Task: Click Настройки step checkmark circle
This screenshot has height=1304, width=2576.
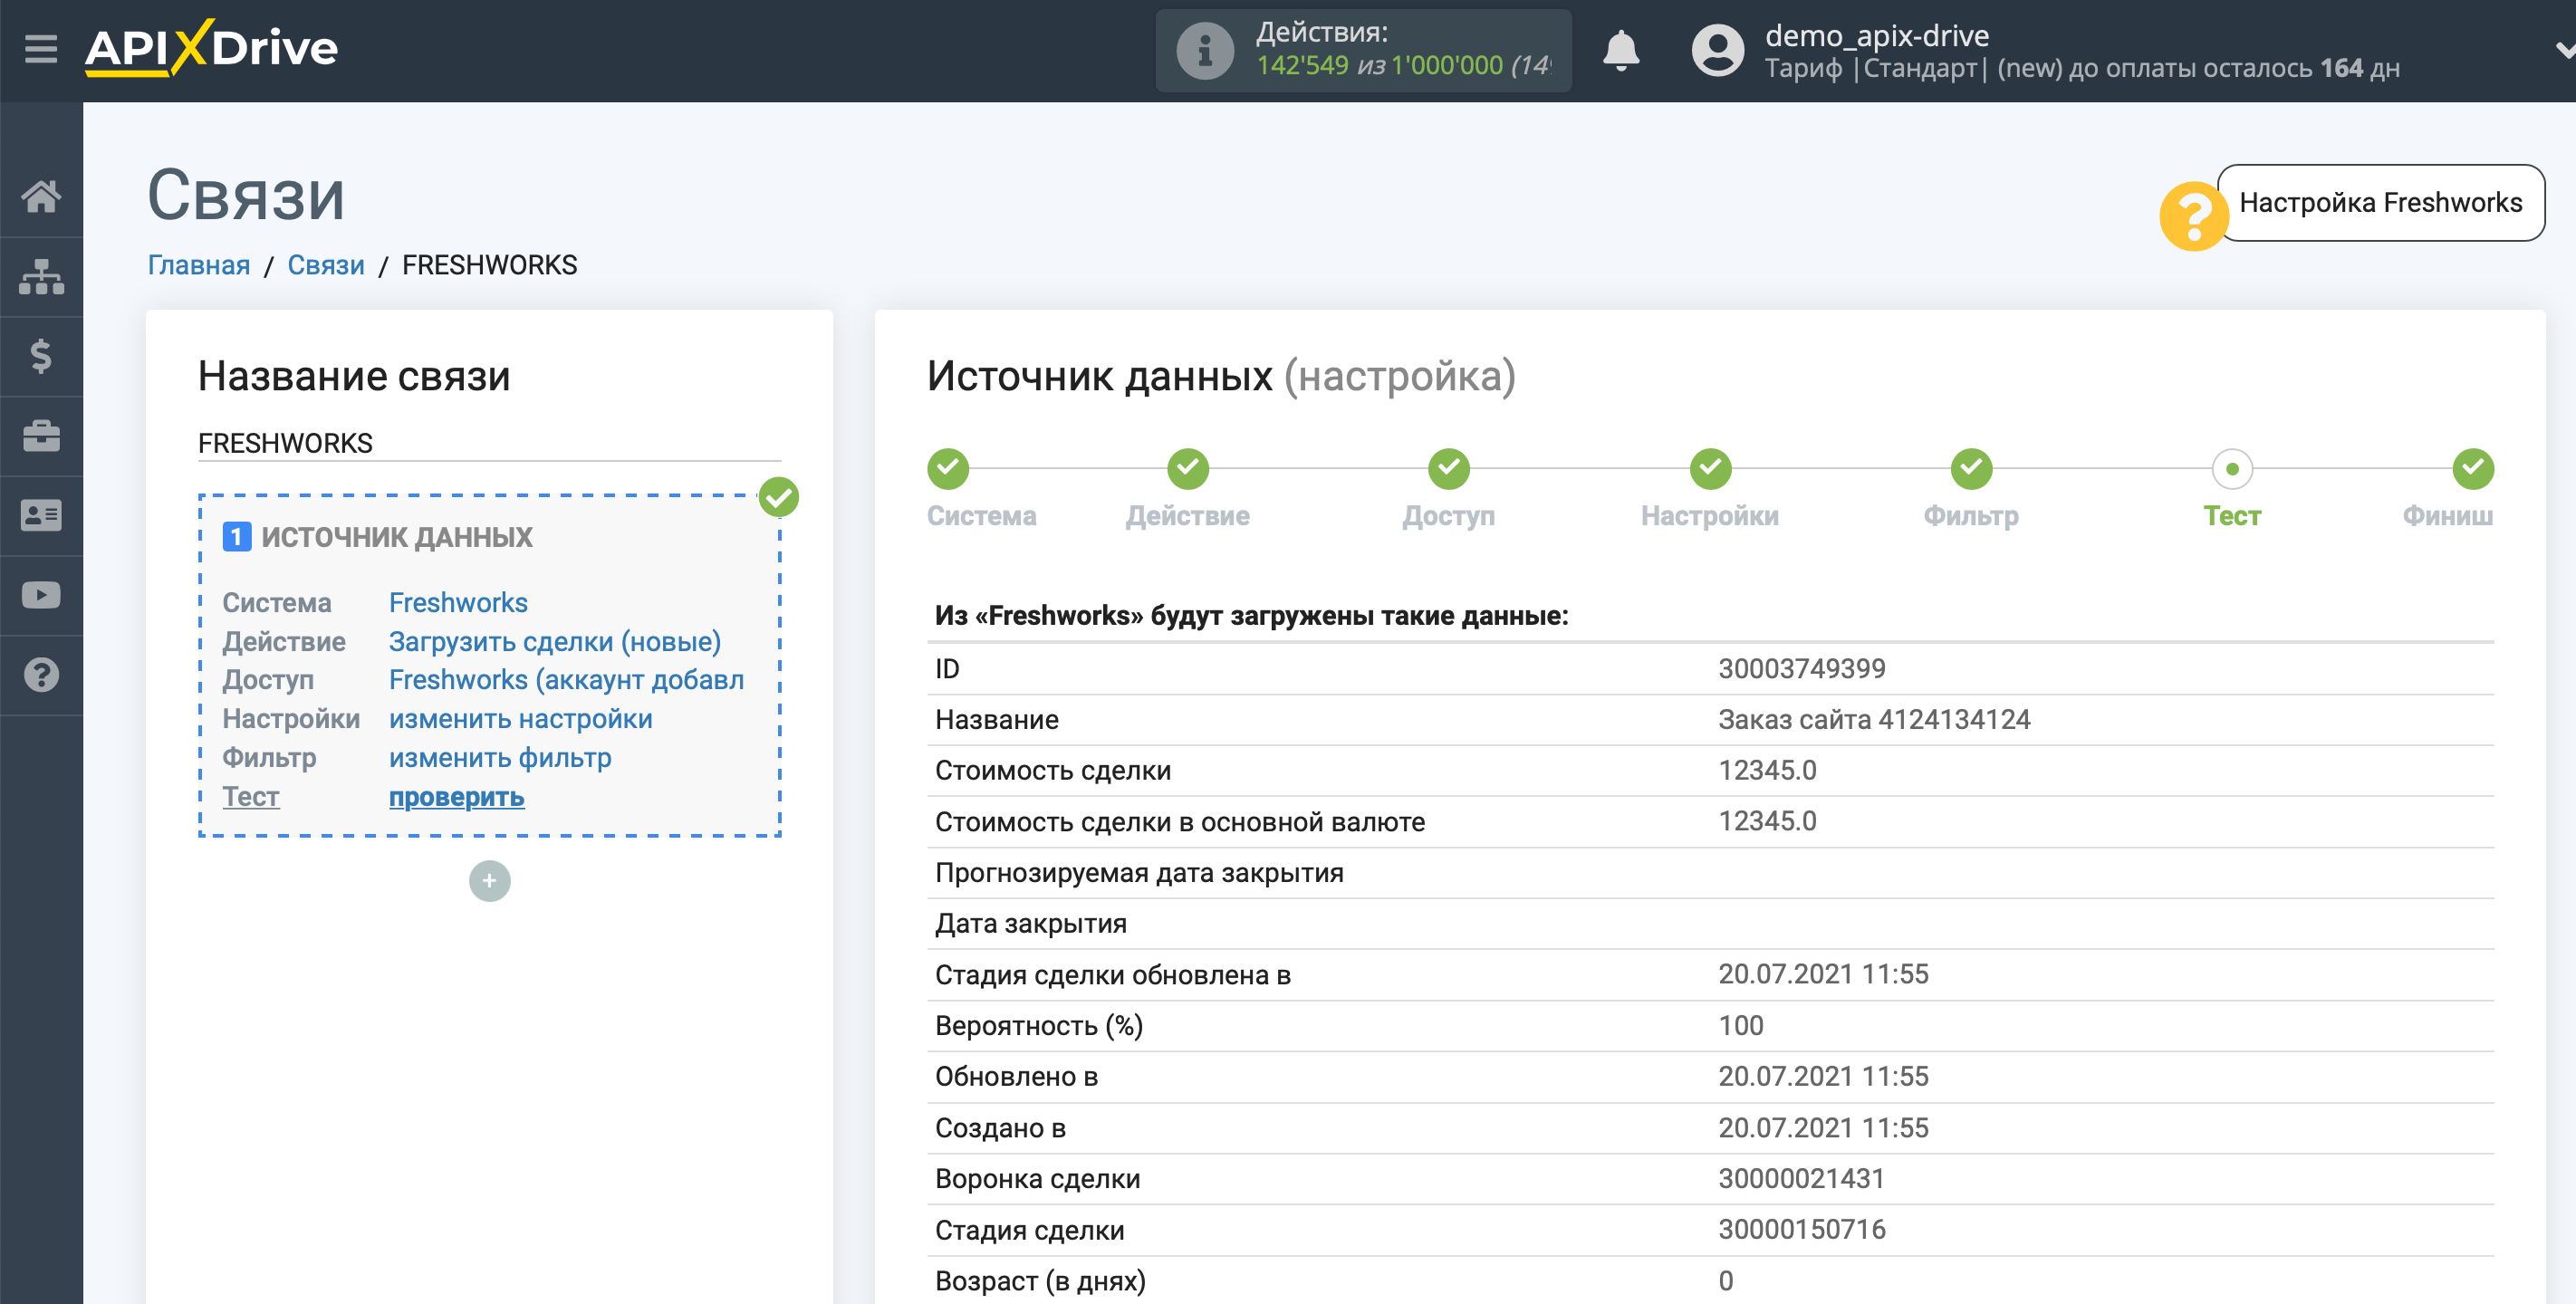Action: click(x=1710, y=468)
